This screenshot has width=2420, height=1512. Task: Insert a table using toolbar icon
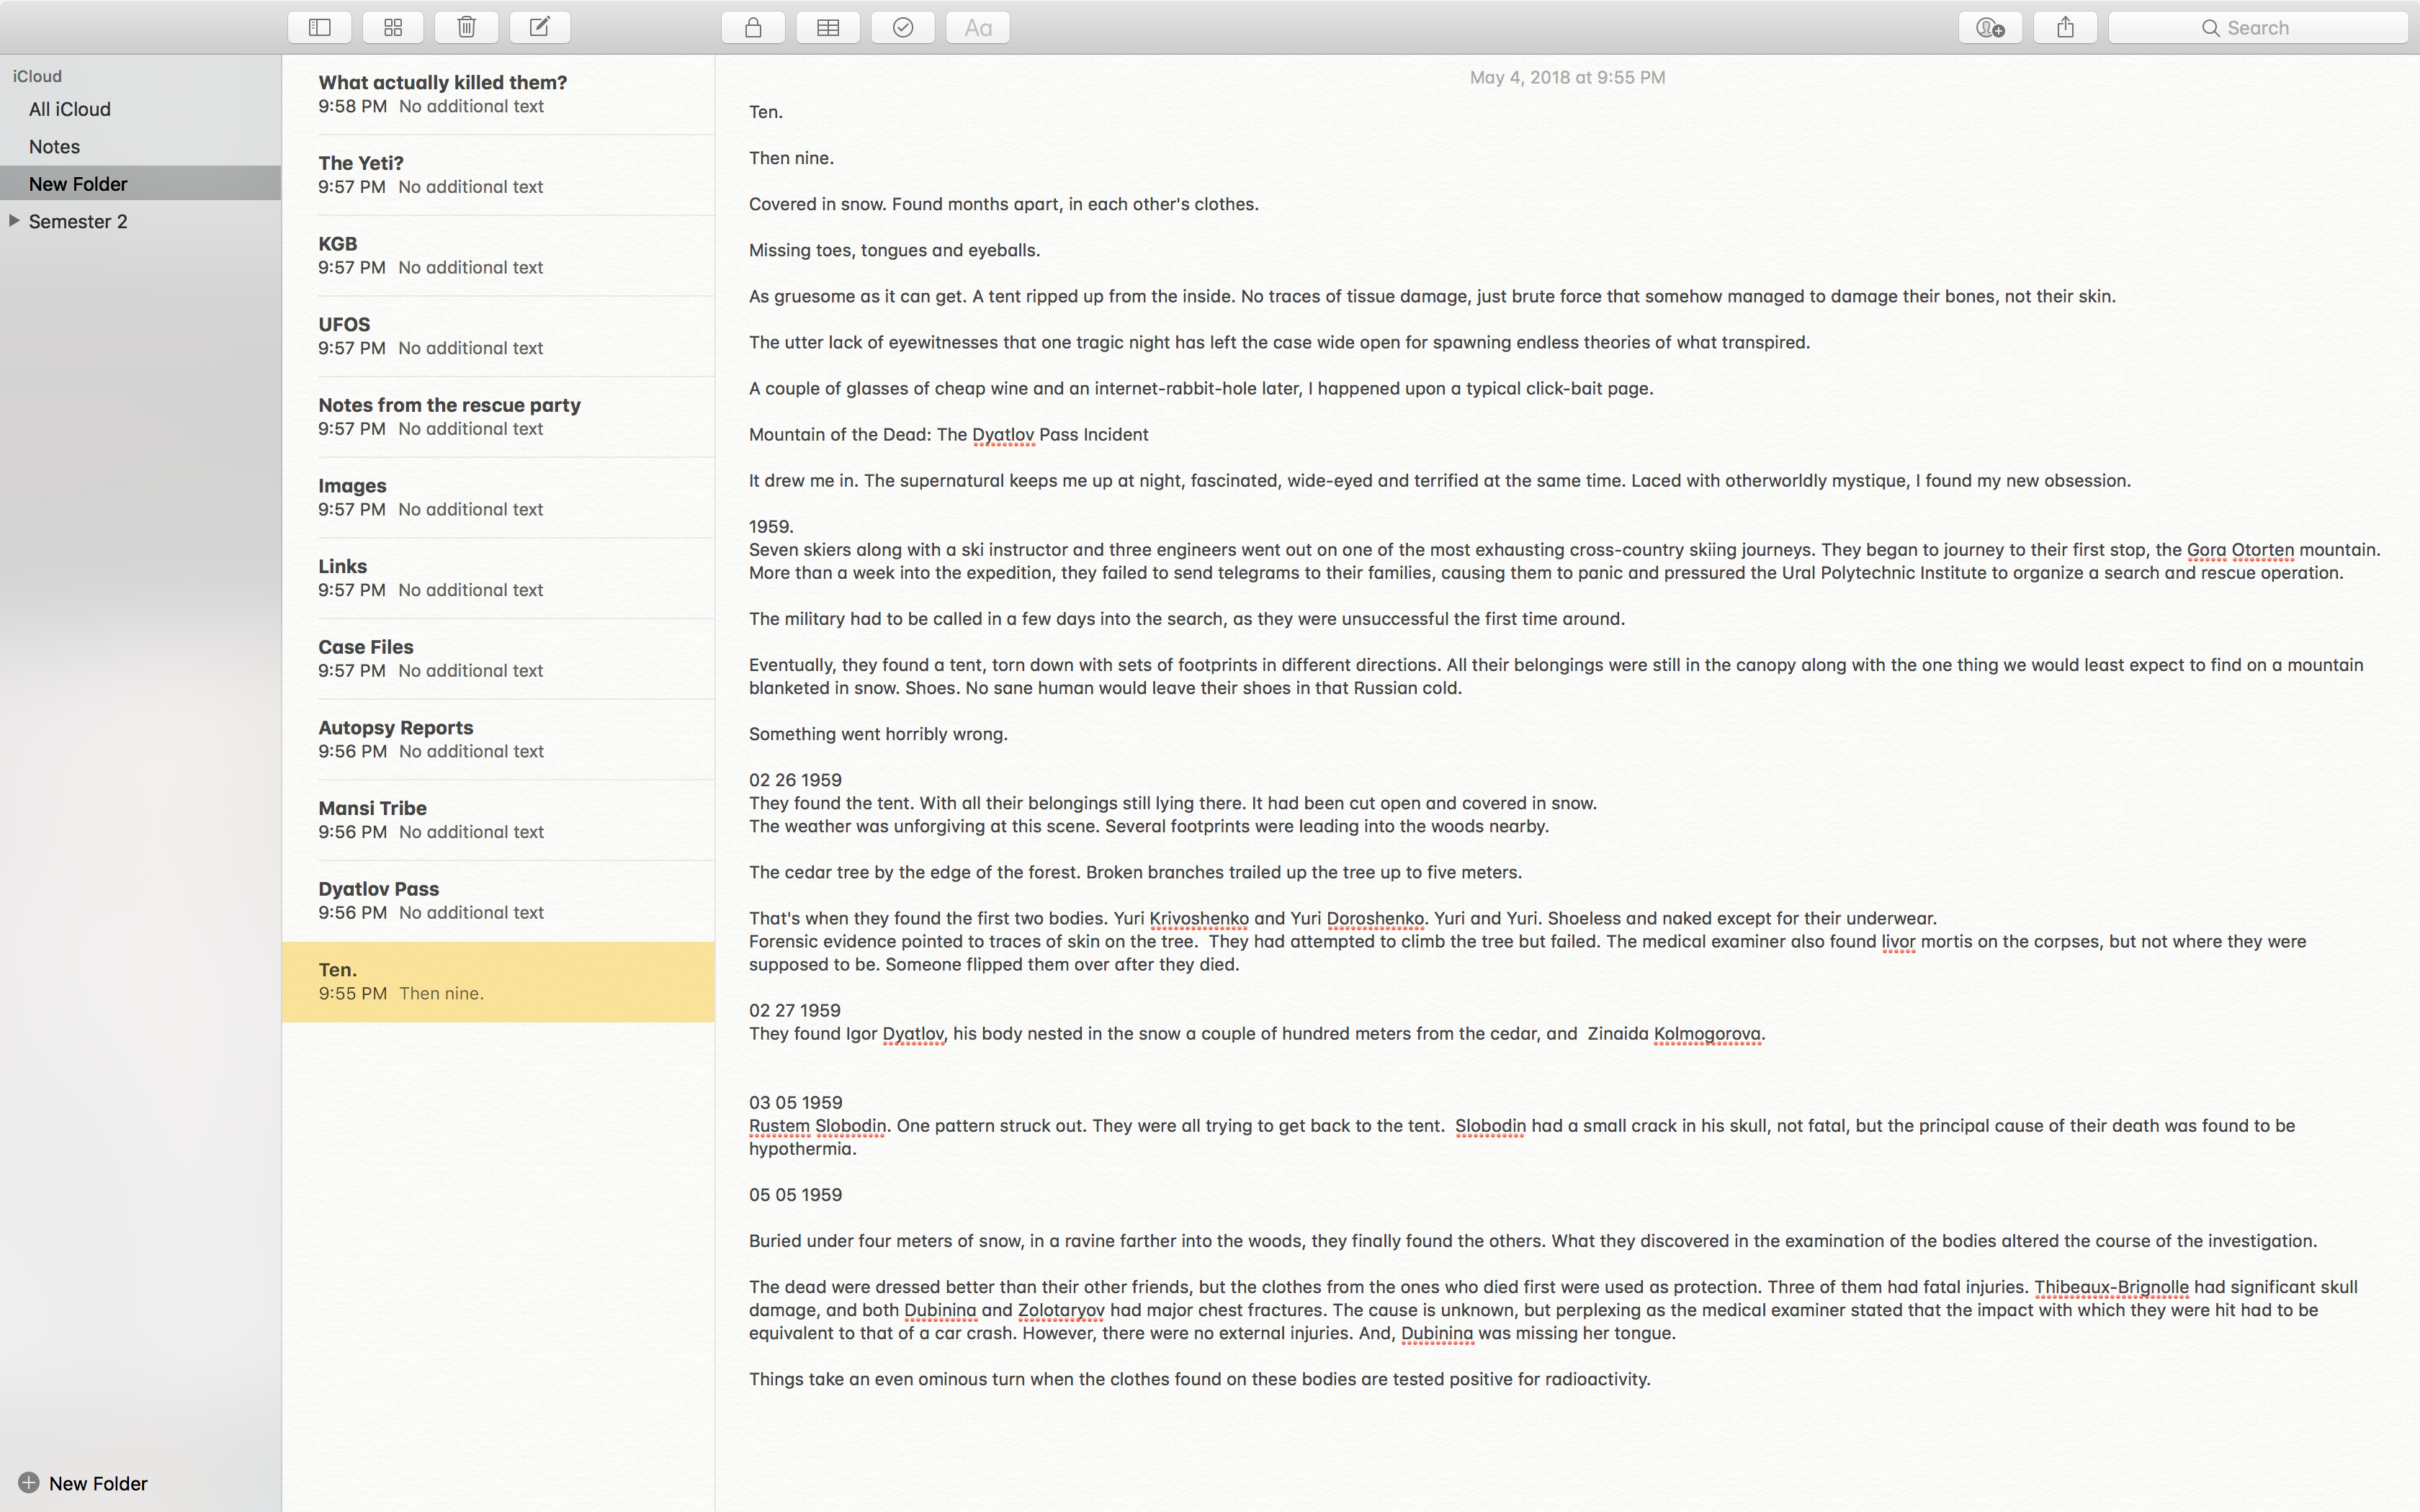(828, 27)
